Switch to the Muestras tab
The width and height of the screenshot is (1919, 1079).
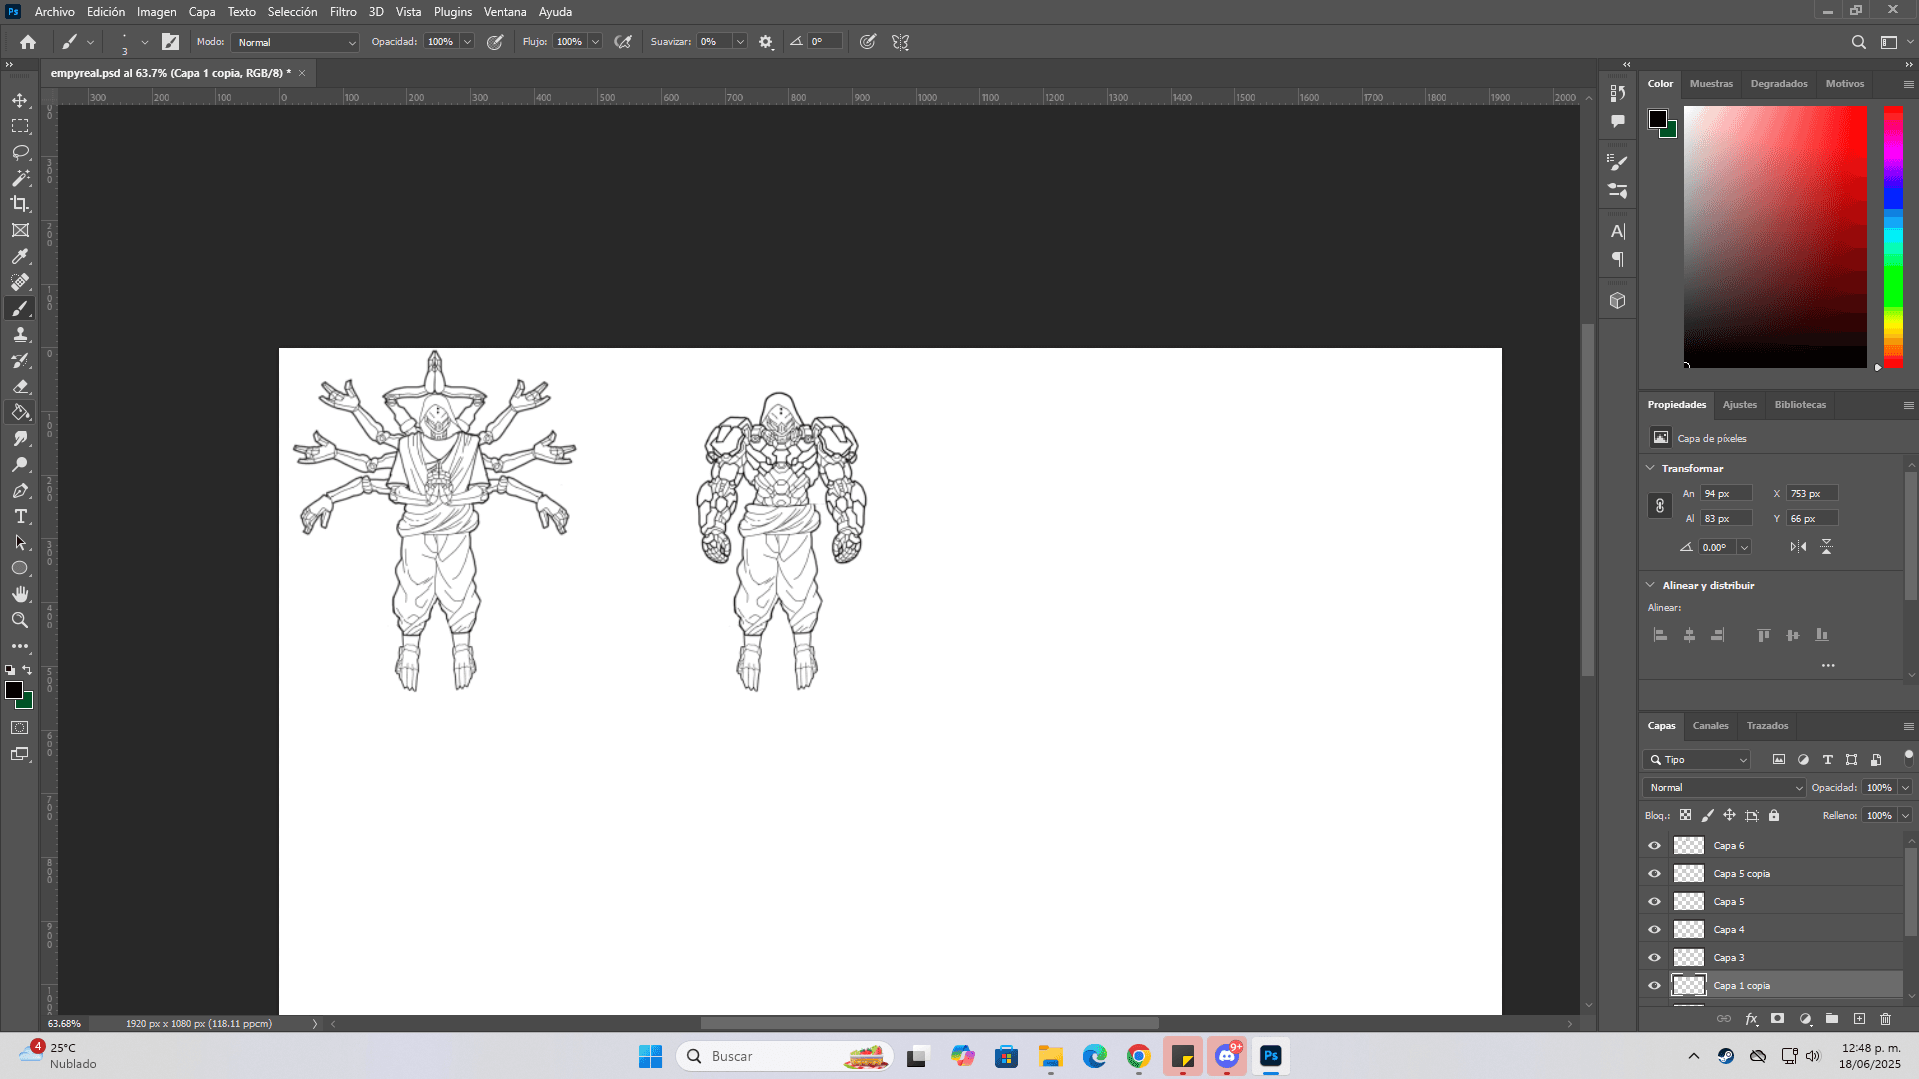(x=1711, y=84)
